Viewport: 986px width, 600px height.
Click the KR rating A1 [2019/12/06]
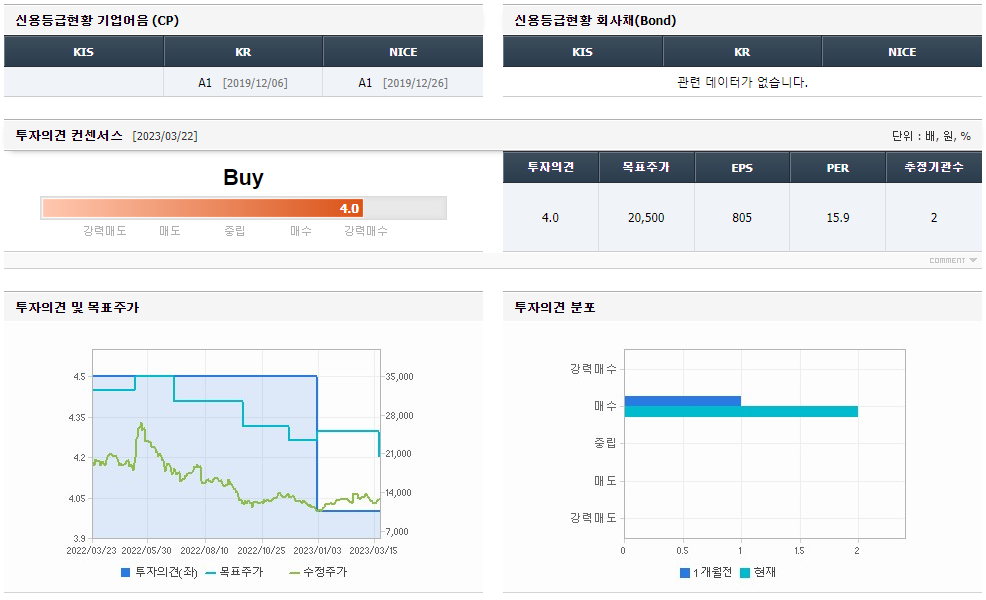click(243, 83)
